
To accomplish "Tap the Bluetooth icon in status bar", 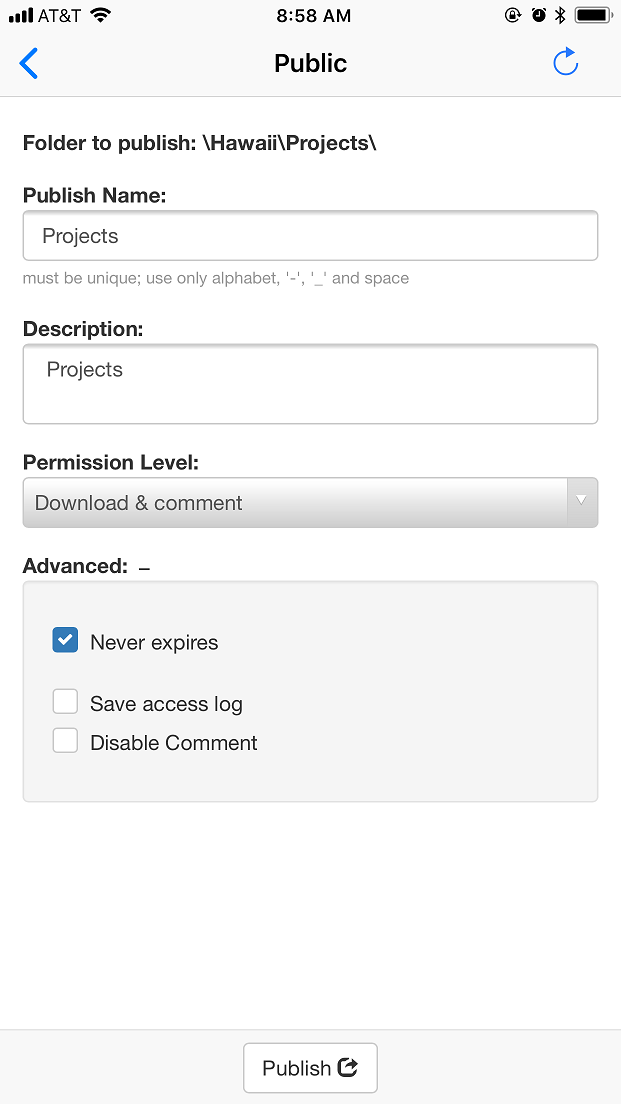I will pos(561,15).
